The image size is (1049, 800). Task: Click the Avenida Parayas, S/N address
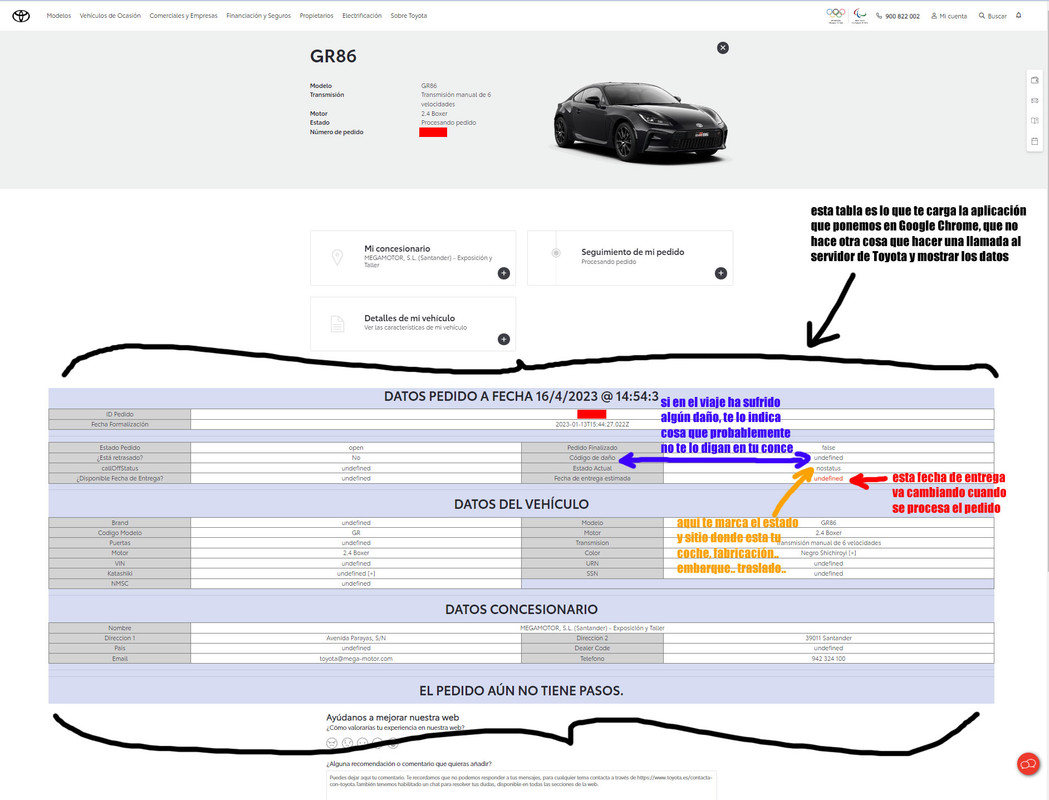[x=356, y=638]
